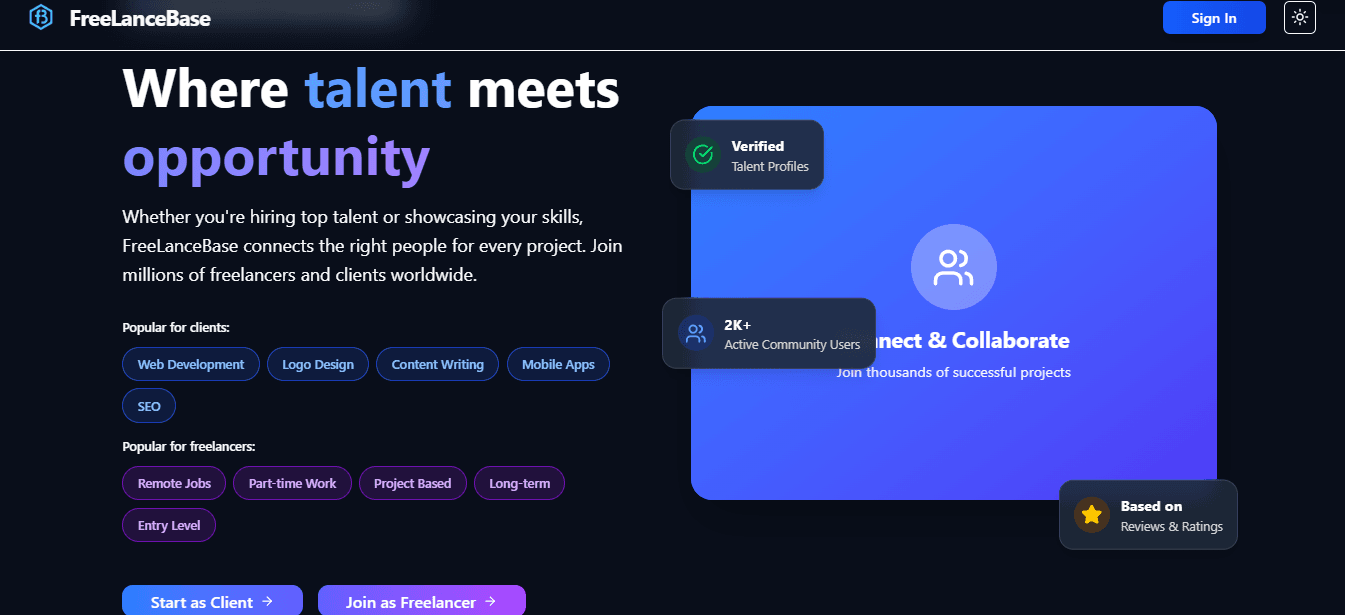Select the Mobile Apps tag
Screen dimensions: 1345x615
(x=558, y=364)
